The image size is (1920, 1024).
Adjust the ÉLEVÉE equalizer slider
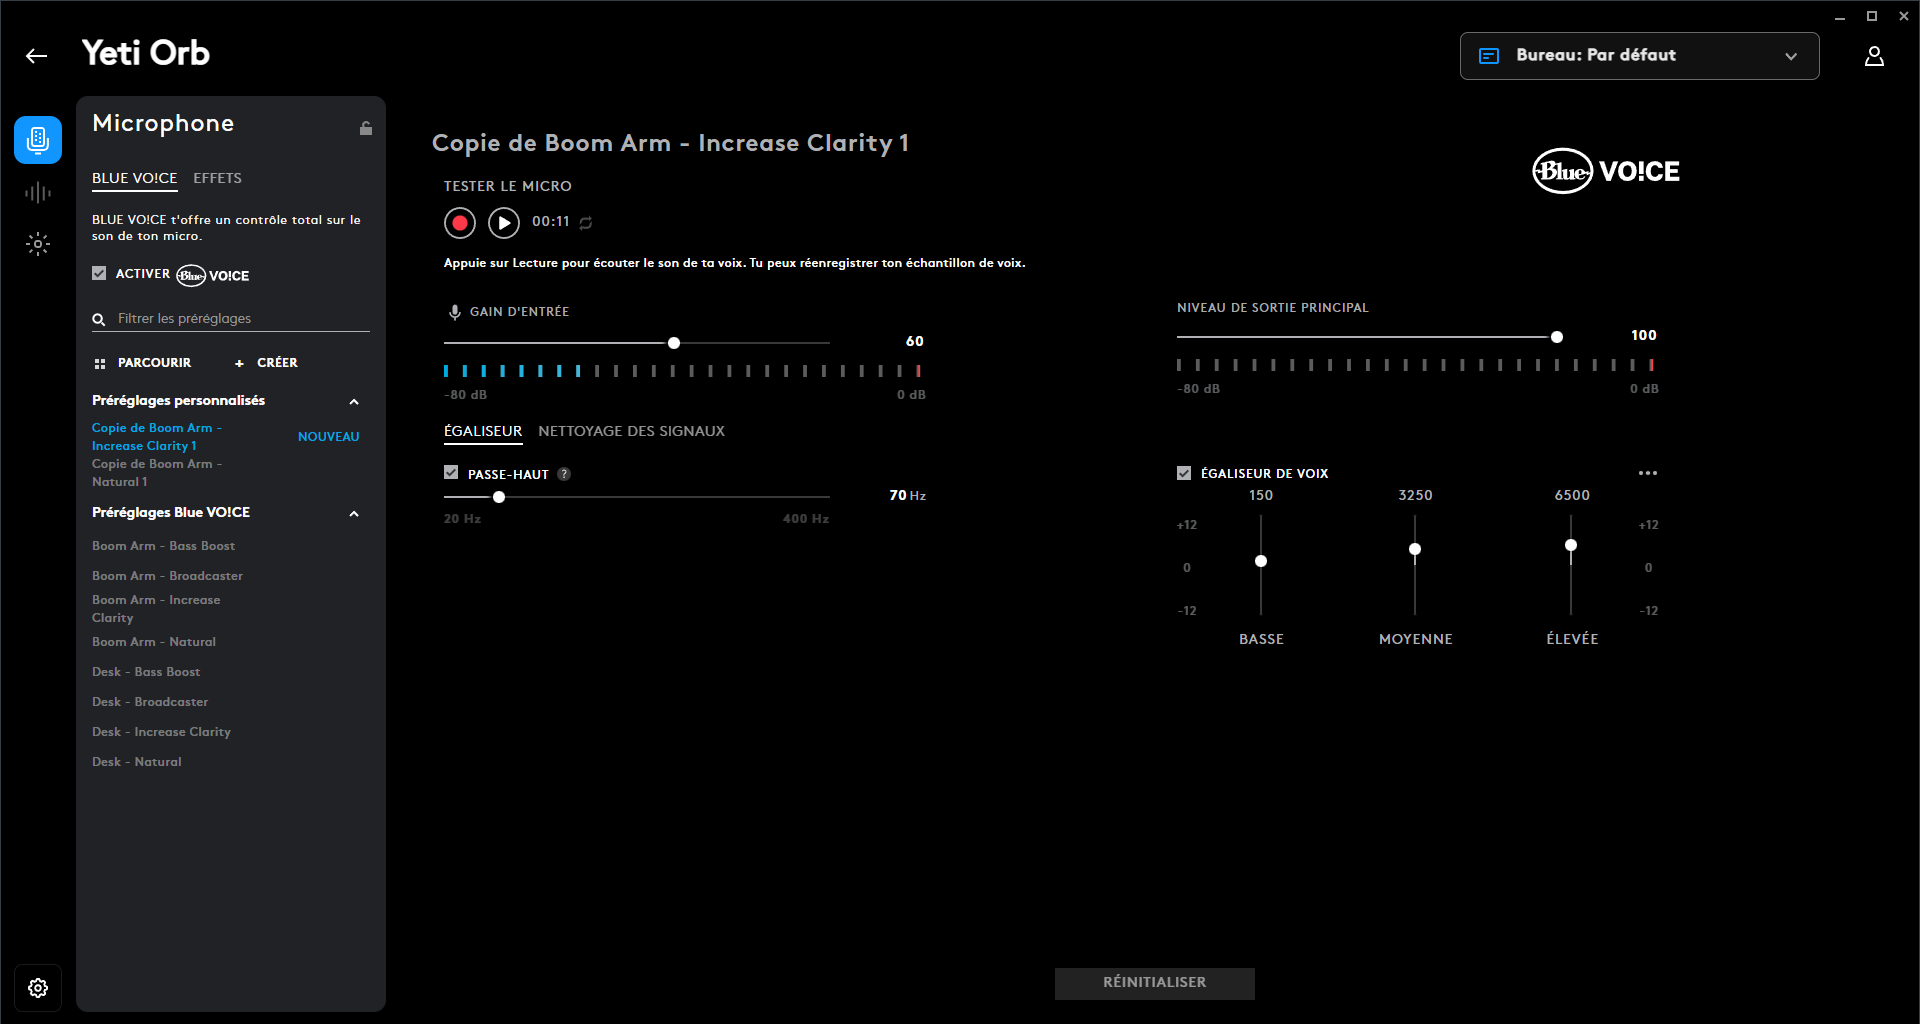point(1571,545)
